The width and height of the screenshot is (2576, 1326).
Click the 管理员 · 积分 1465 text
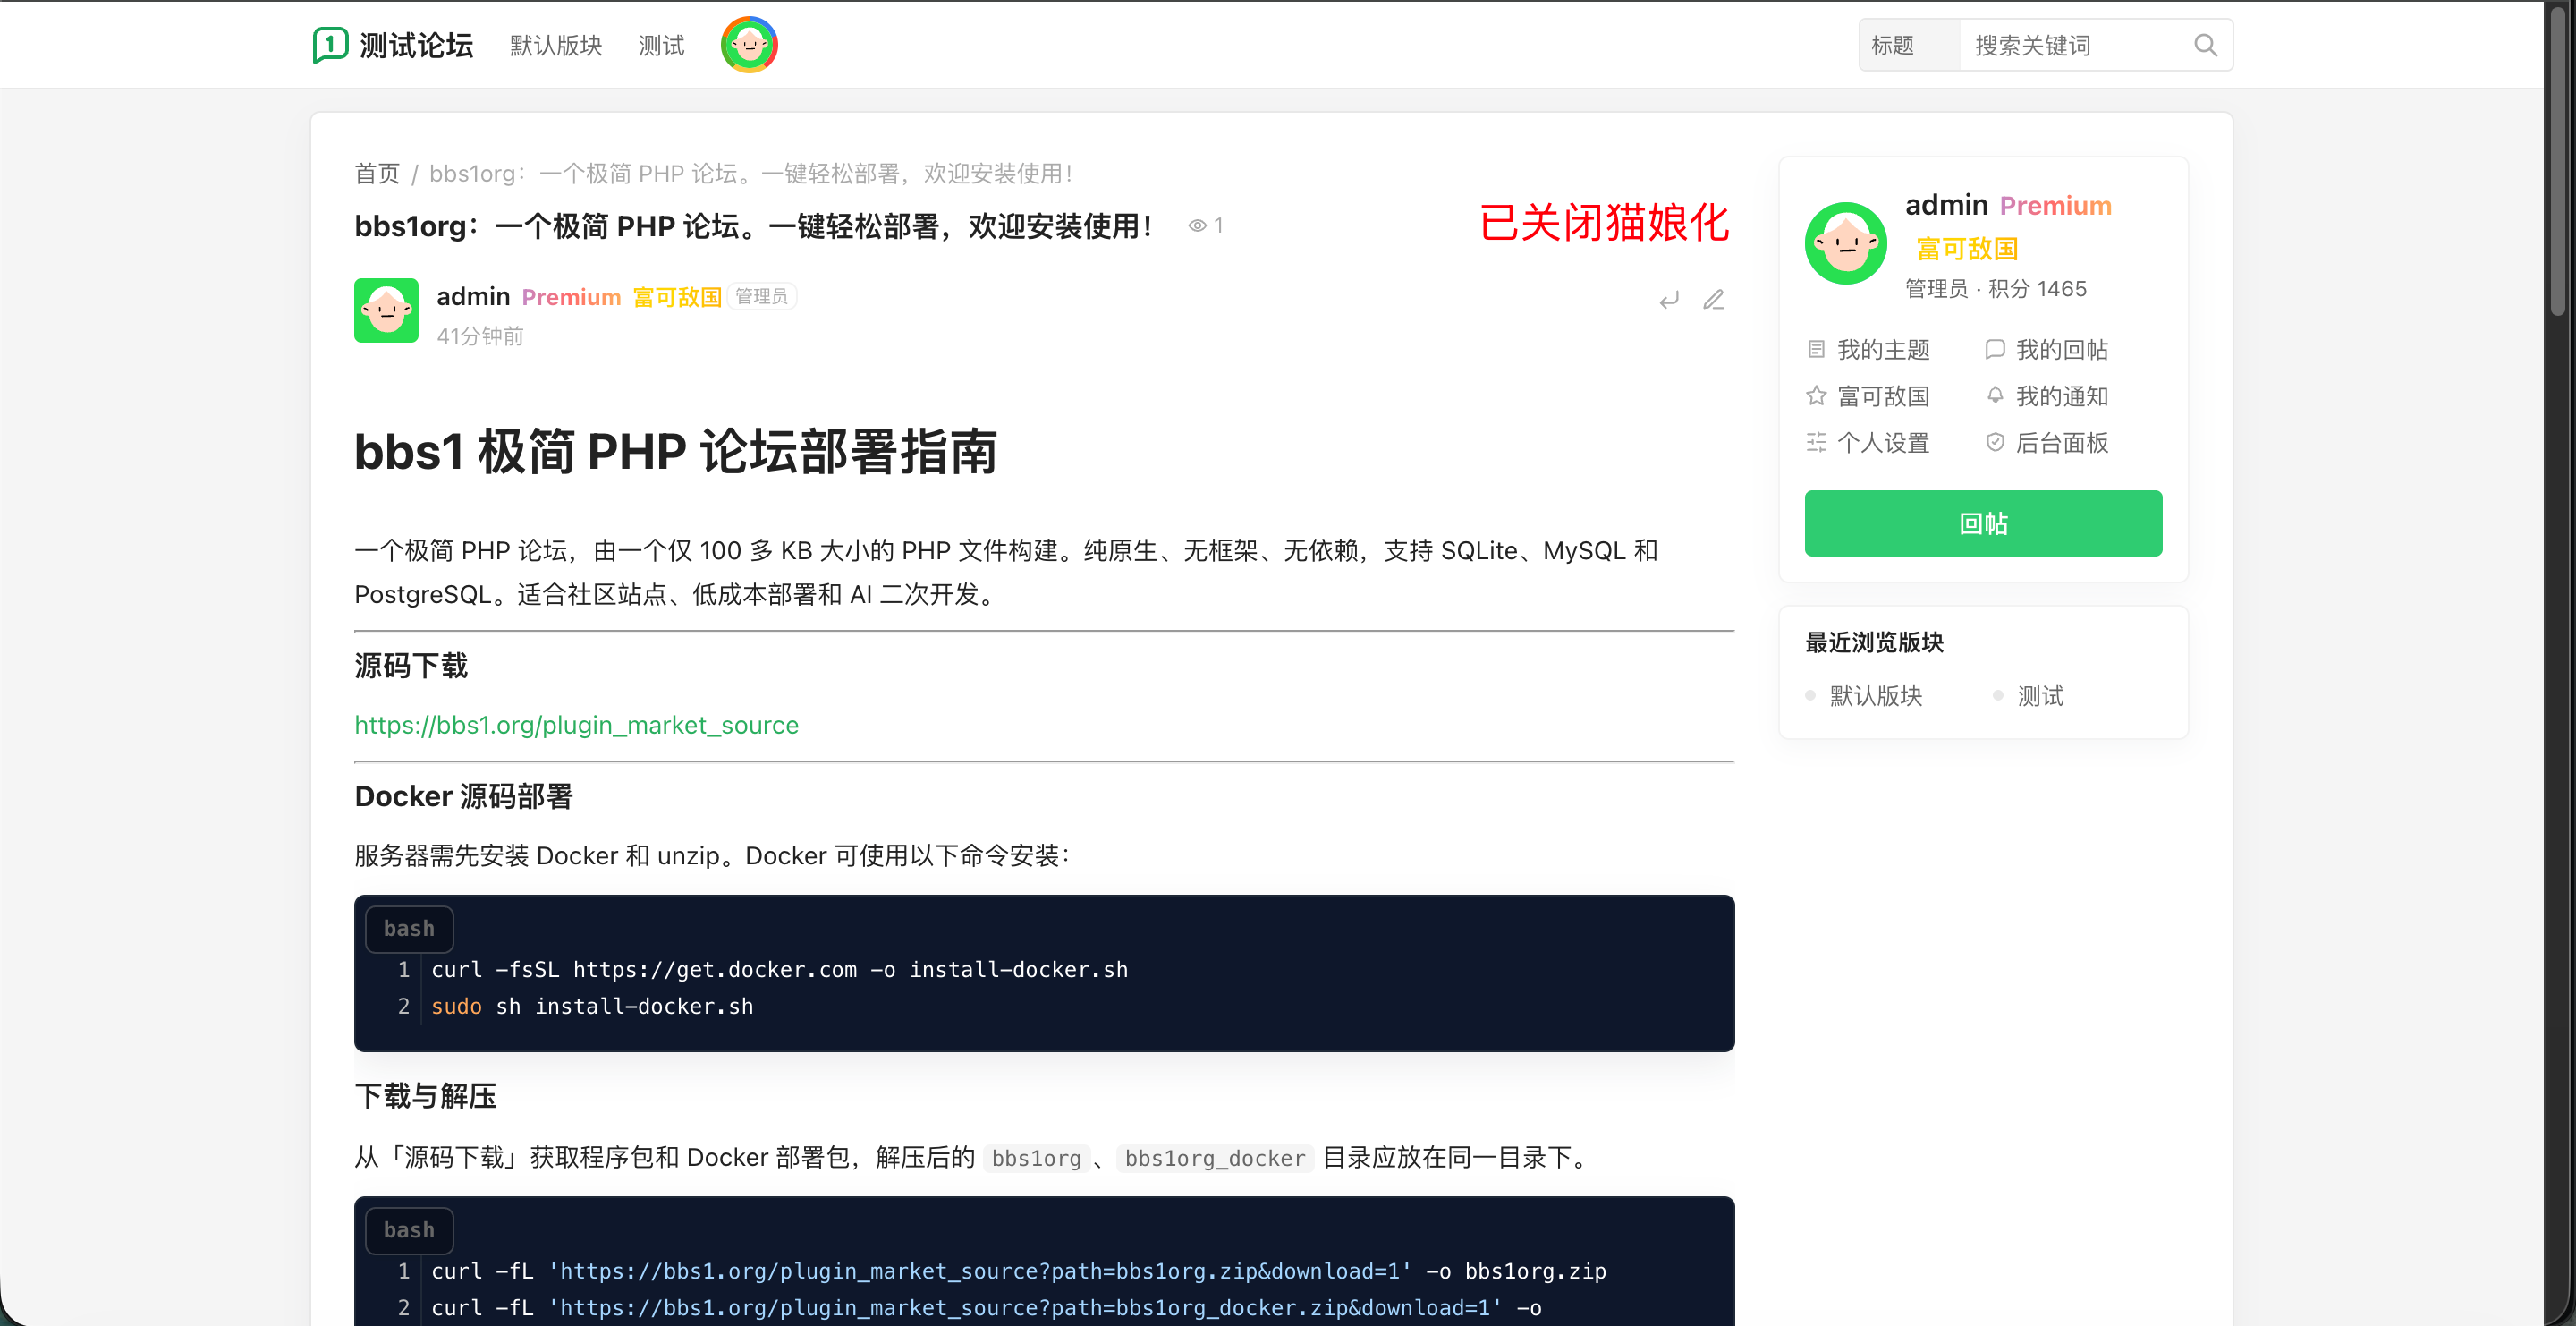[x=1995, y=289]
